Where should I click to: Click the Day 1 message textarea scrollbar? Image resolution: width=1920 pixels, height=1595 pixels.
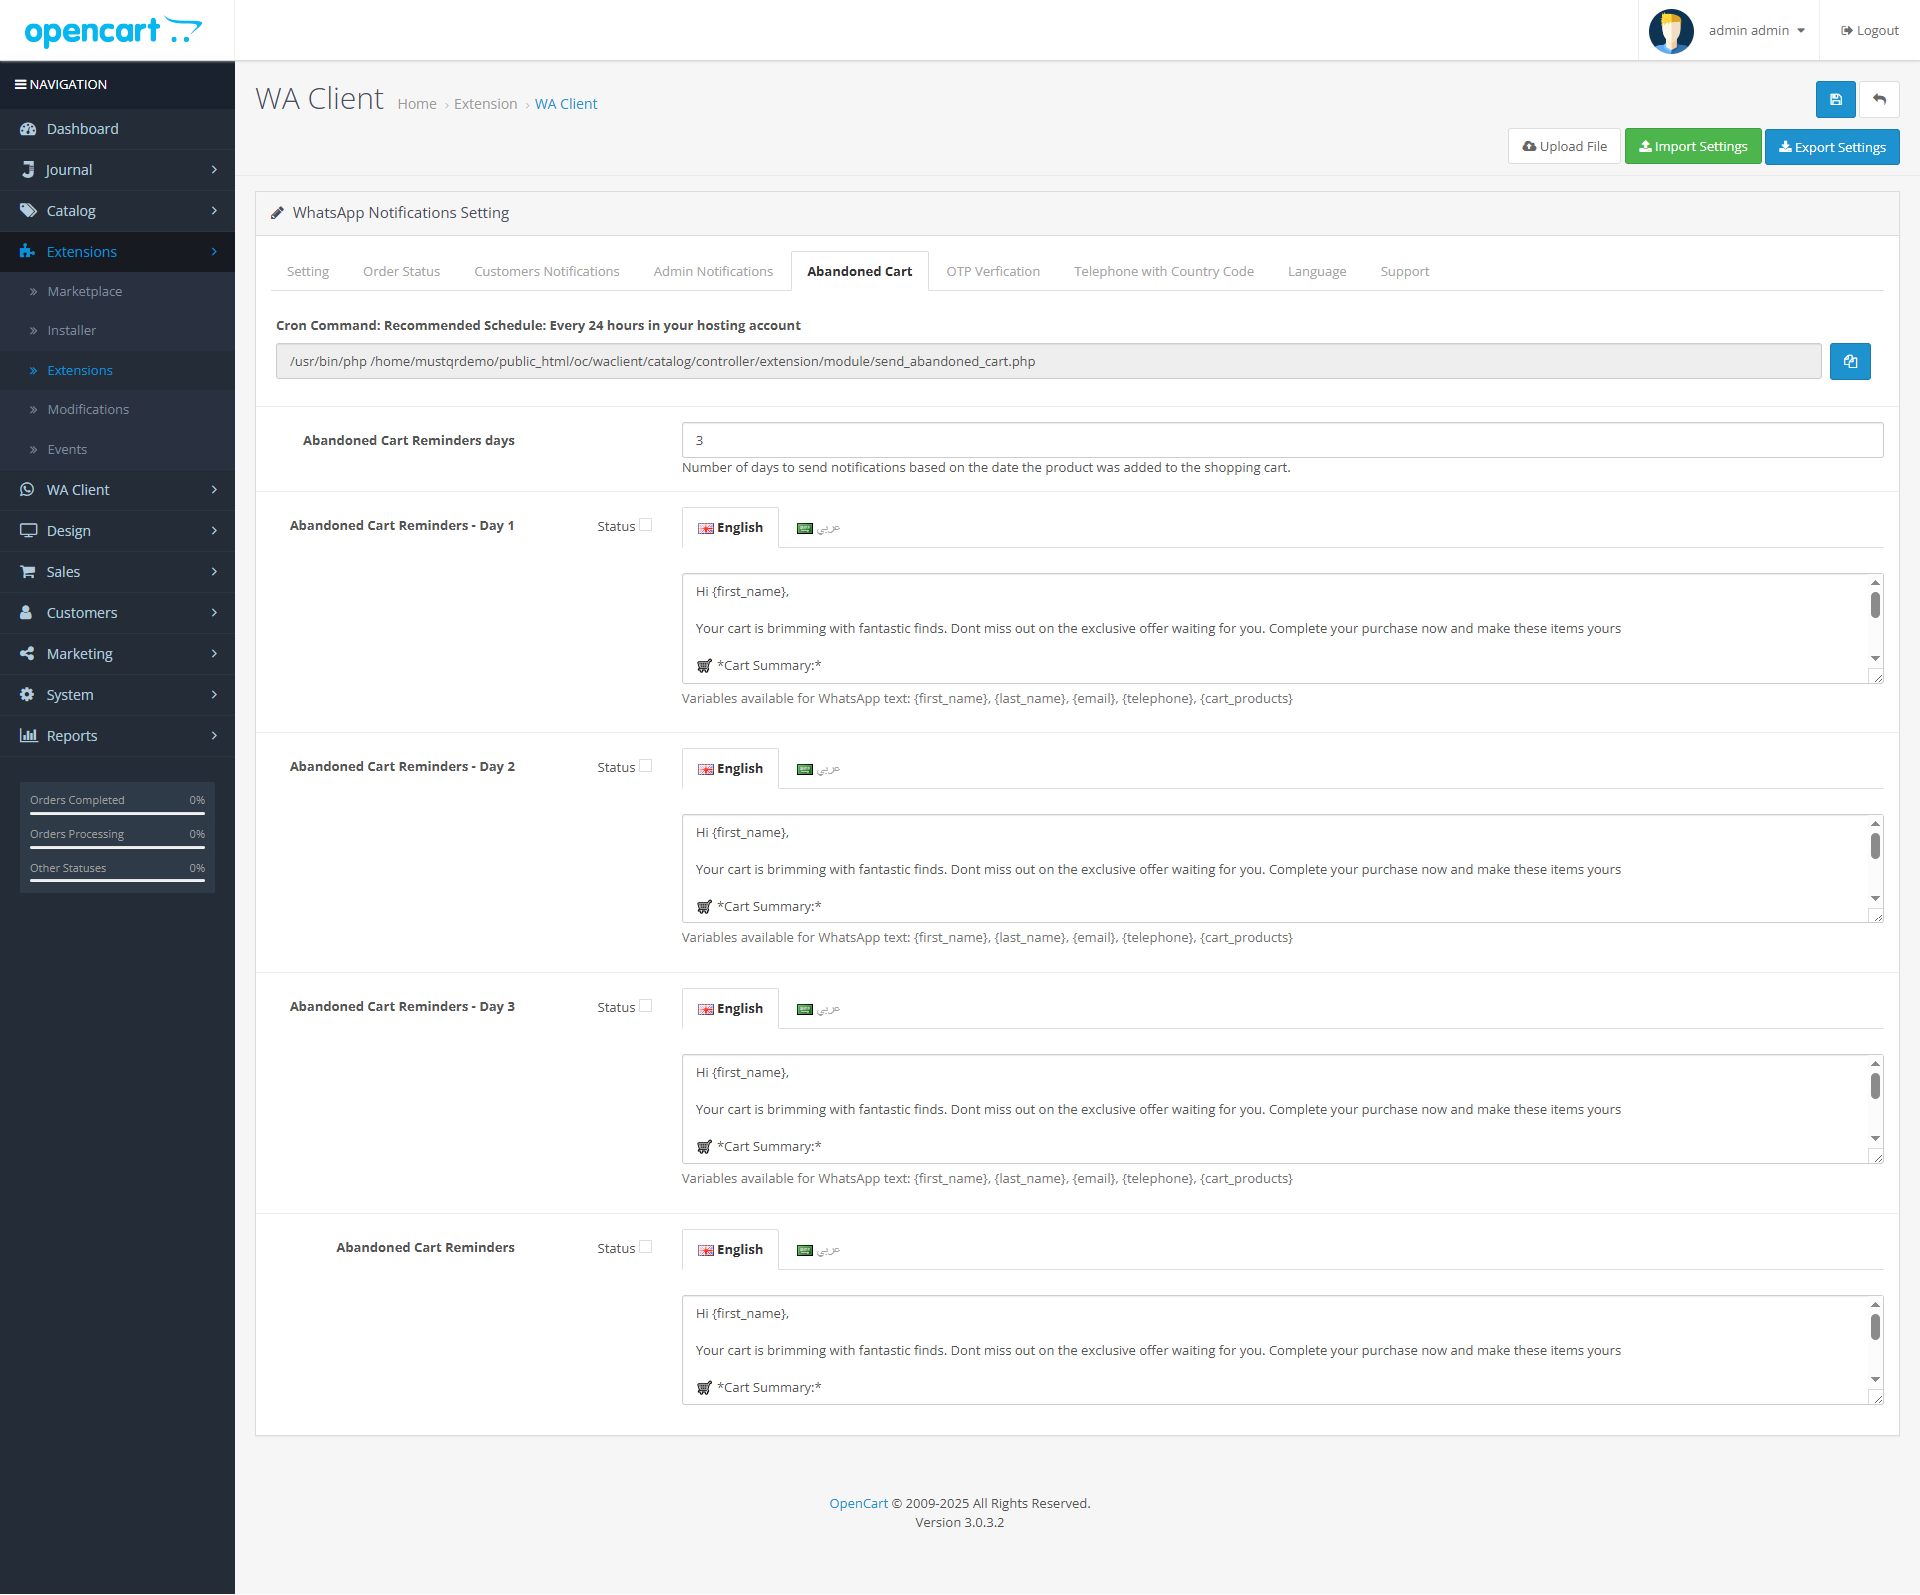[x=1875, y=606]
